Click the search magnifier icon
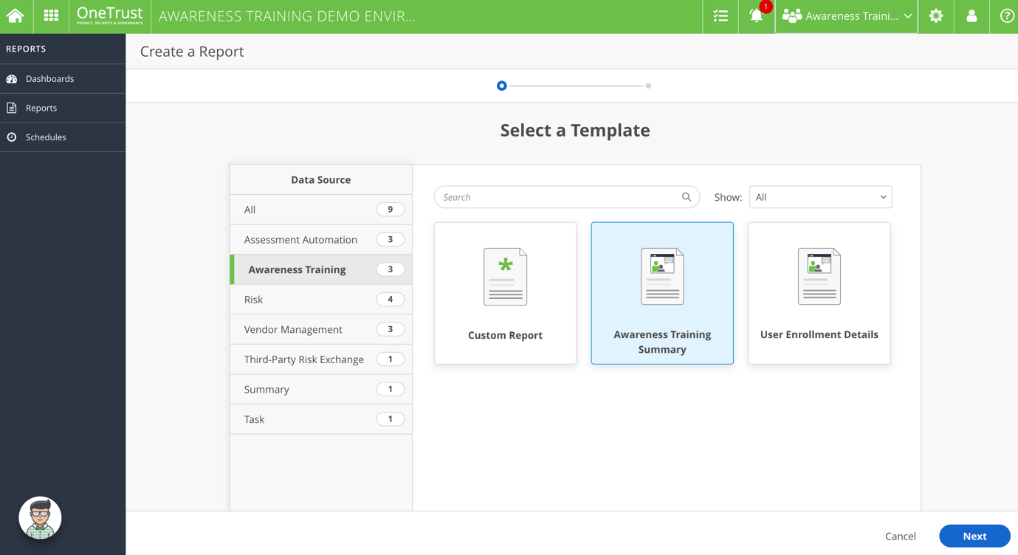This screenshot has width=1018, height=555. (x=686, y=197)
